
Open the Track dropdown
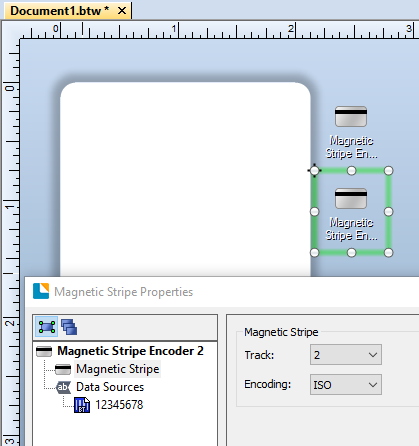tap(346, 355)
